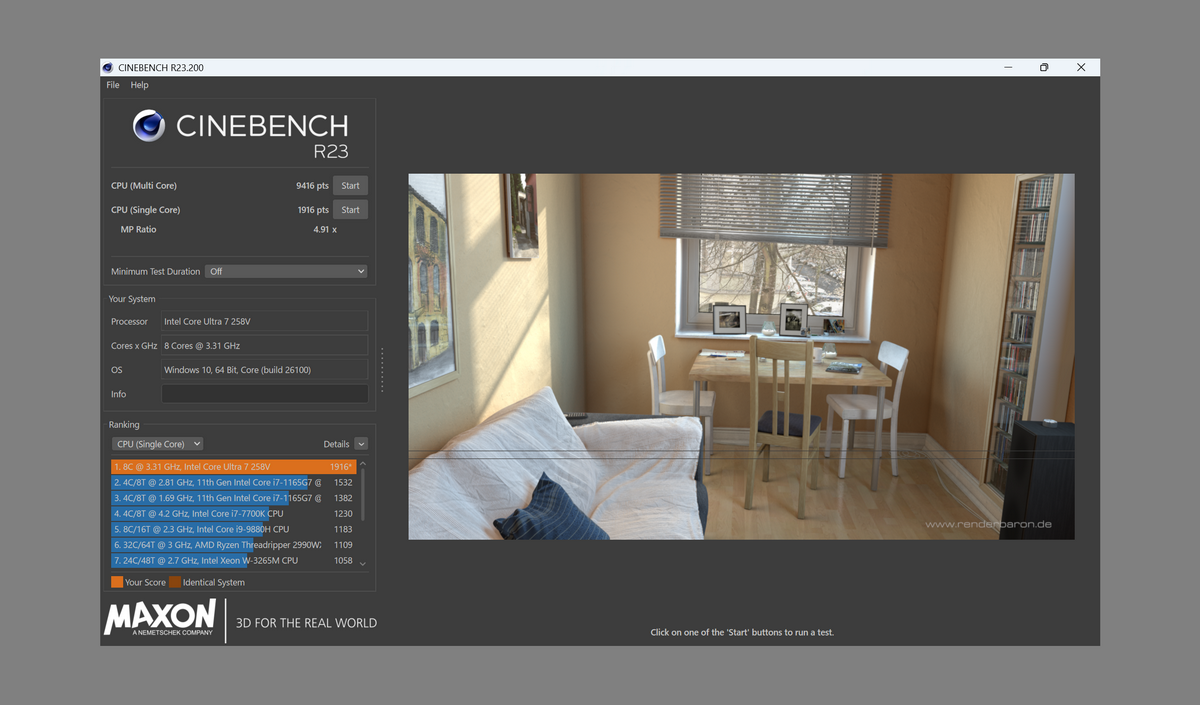Click the Info input field

265,394
